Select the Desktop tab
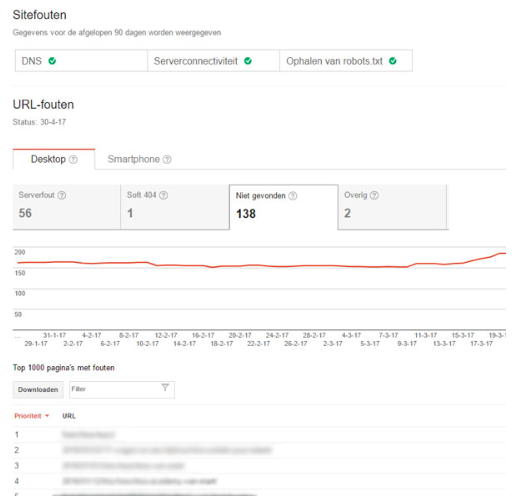Screen dimensions: 521x503 (54, 159)
